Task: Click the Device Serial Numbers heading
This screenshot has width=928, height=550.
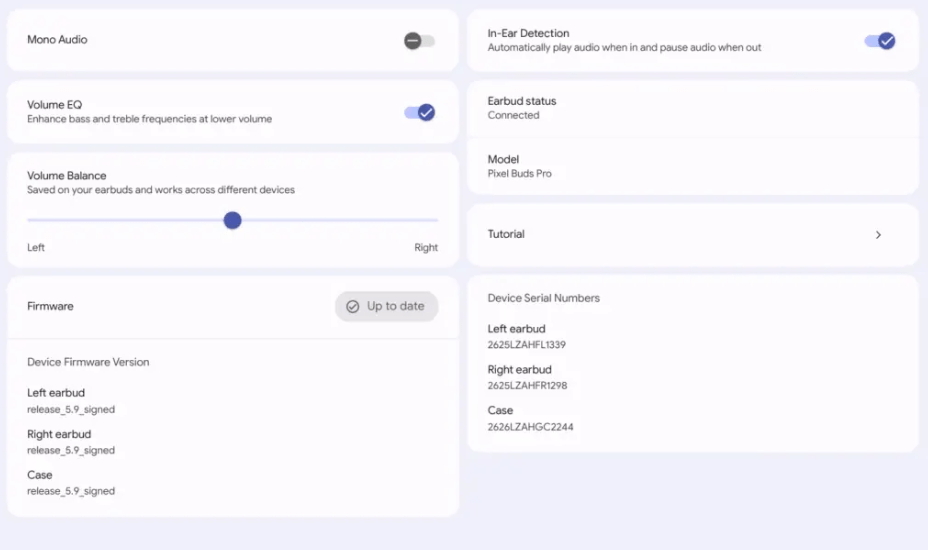Action: pos(543,298)
